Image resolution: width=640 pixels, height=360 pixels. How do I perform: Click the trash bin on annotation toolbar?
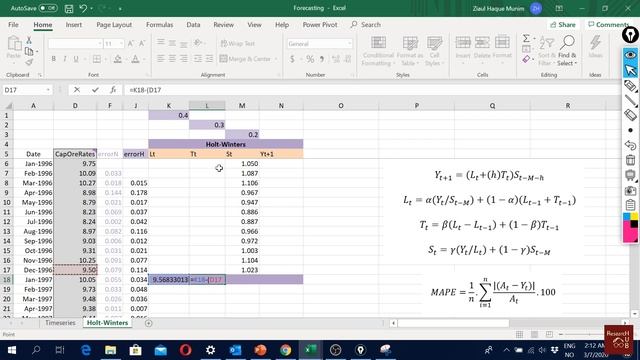[x=631, y=160]
